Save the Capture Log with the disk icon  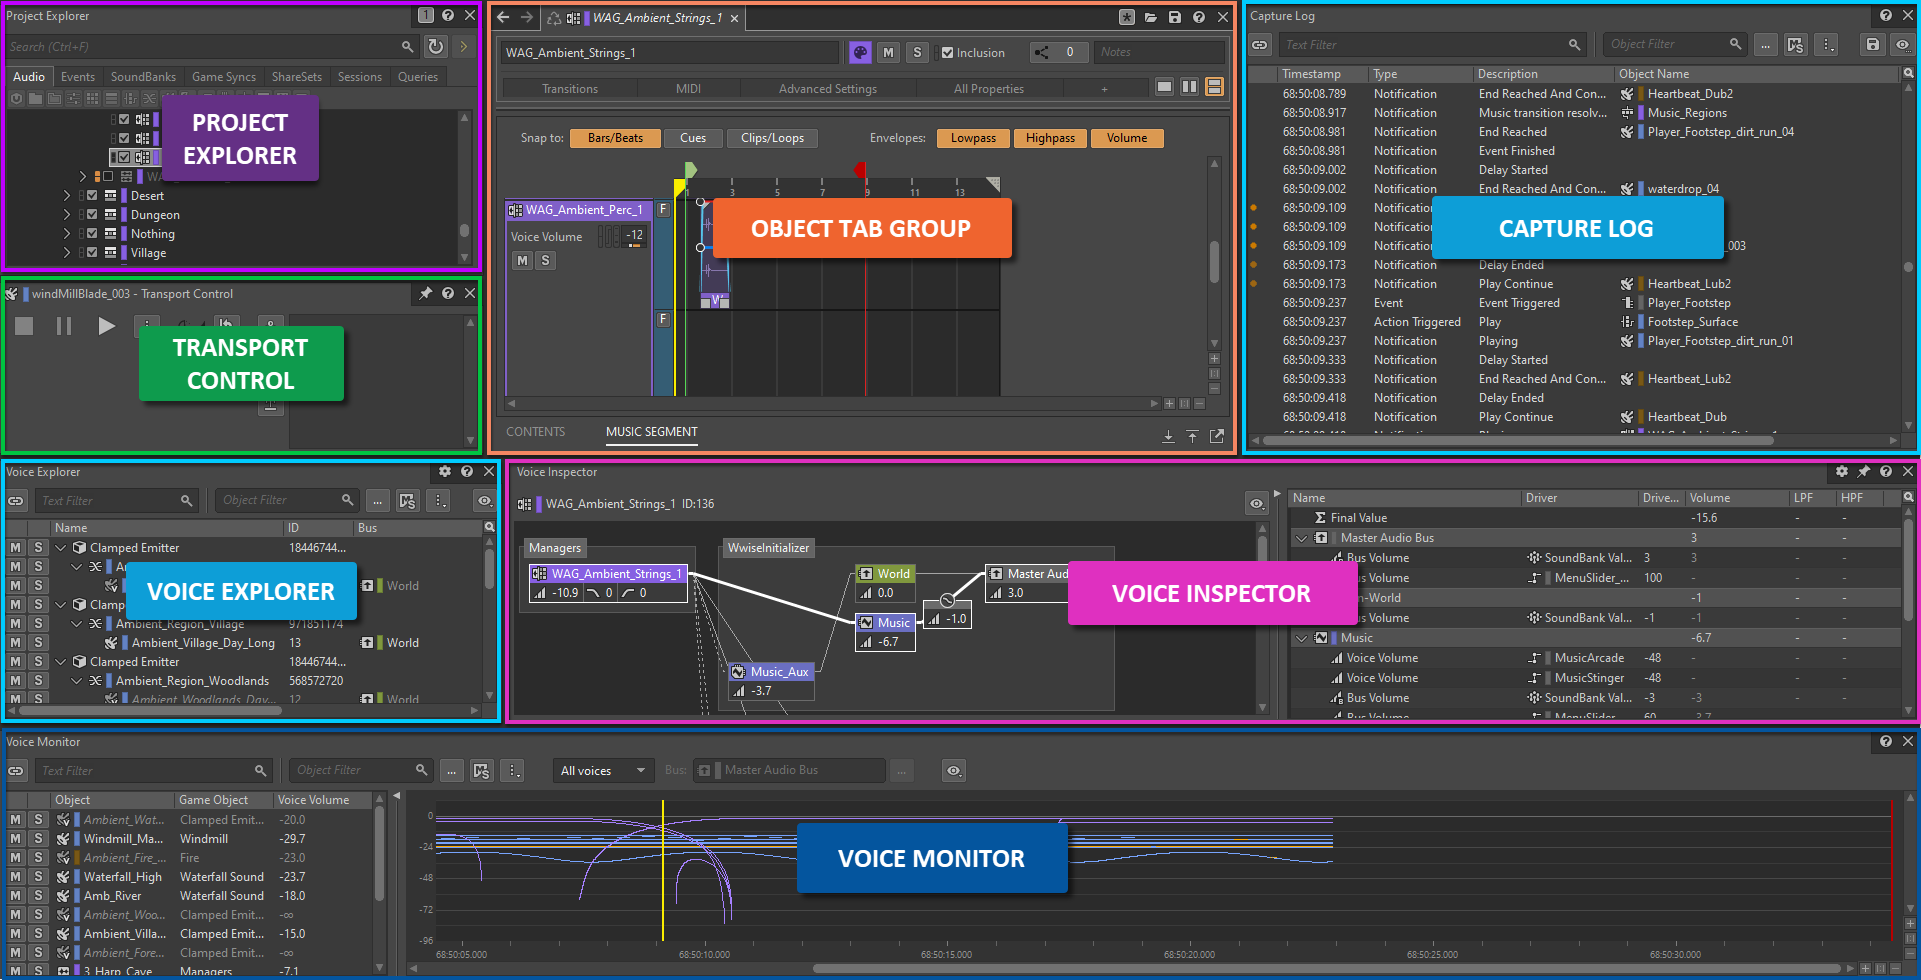click(1873, 45)
